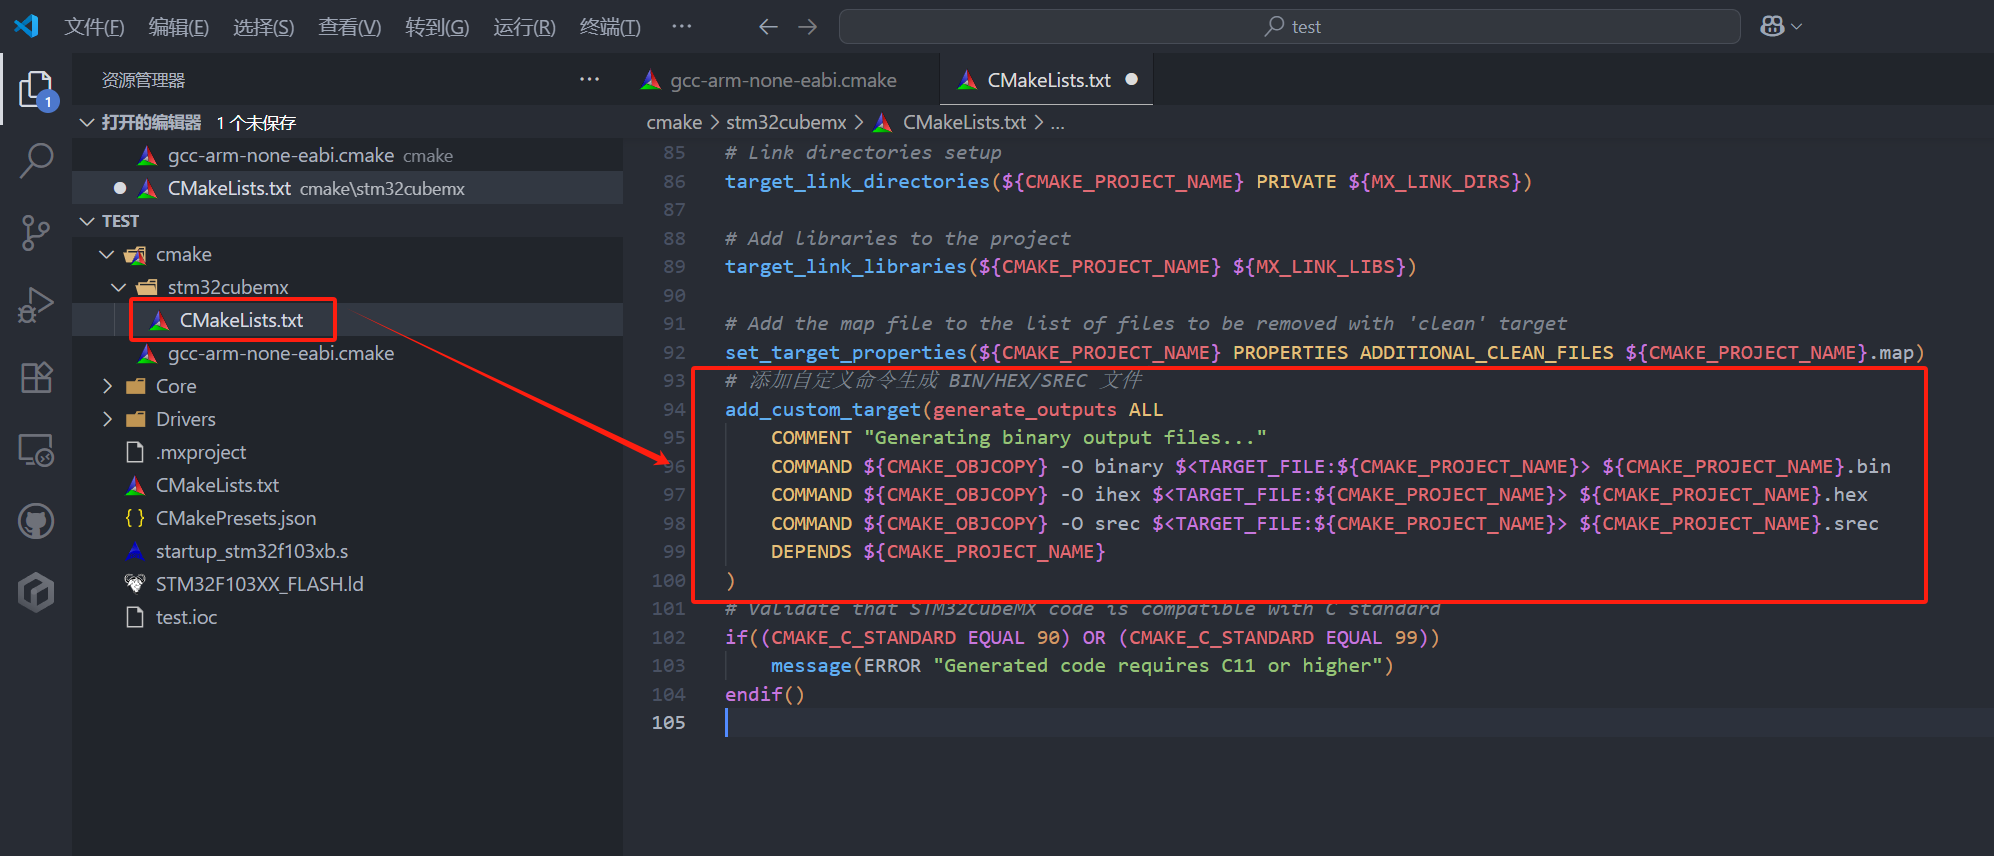
Task: Select CMakeLists.txt cmake\stm32cubemx in open editors
Action: pos(348,188)
